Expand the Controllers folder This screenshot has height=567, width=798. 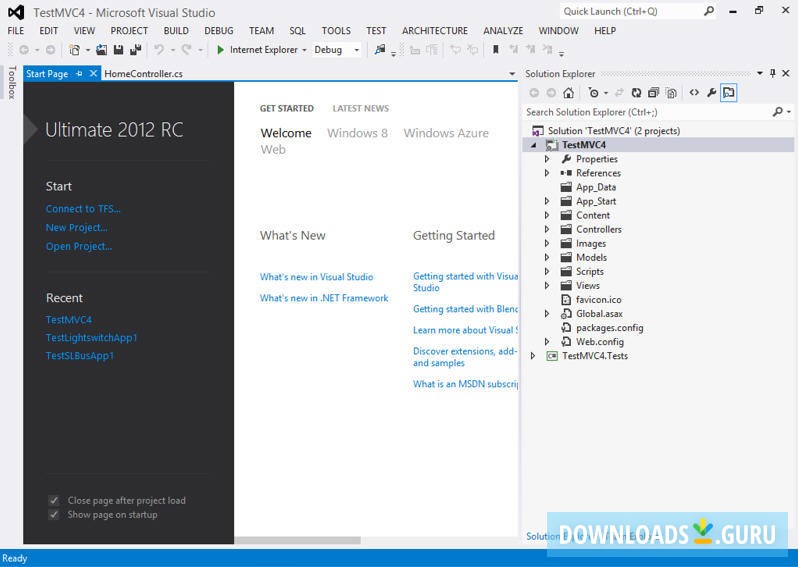(547, 230)
